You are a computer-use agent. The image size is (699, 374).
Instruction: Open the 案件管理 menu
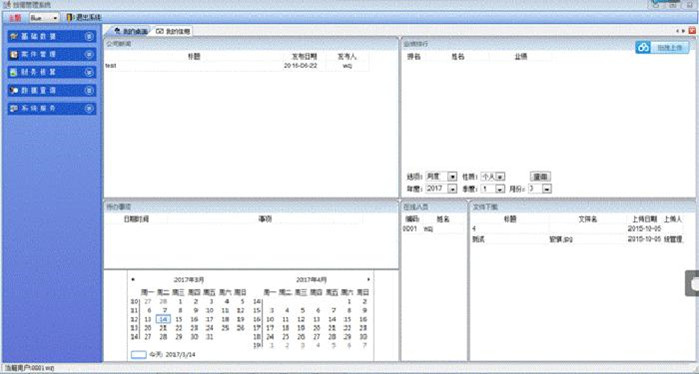point(52,54)
